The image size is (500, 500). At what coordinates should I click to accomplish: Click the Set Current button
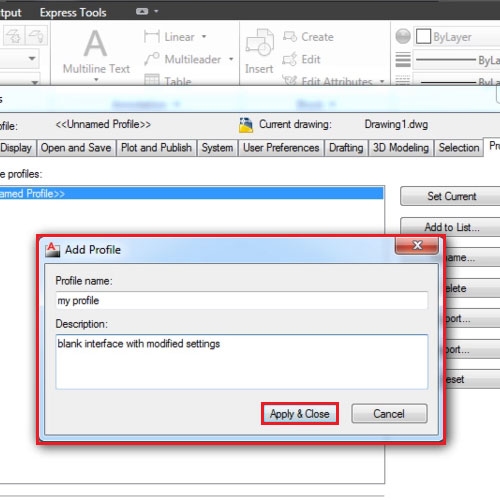point(450,196)
